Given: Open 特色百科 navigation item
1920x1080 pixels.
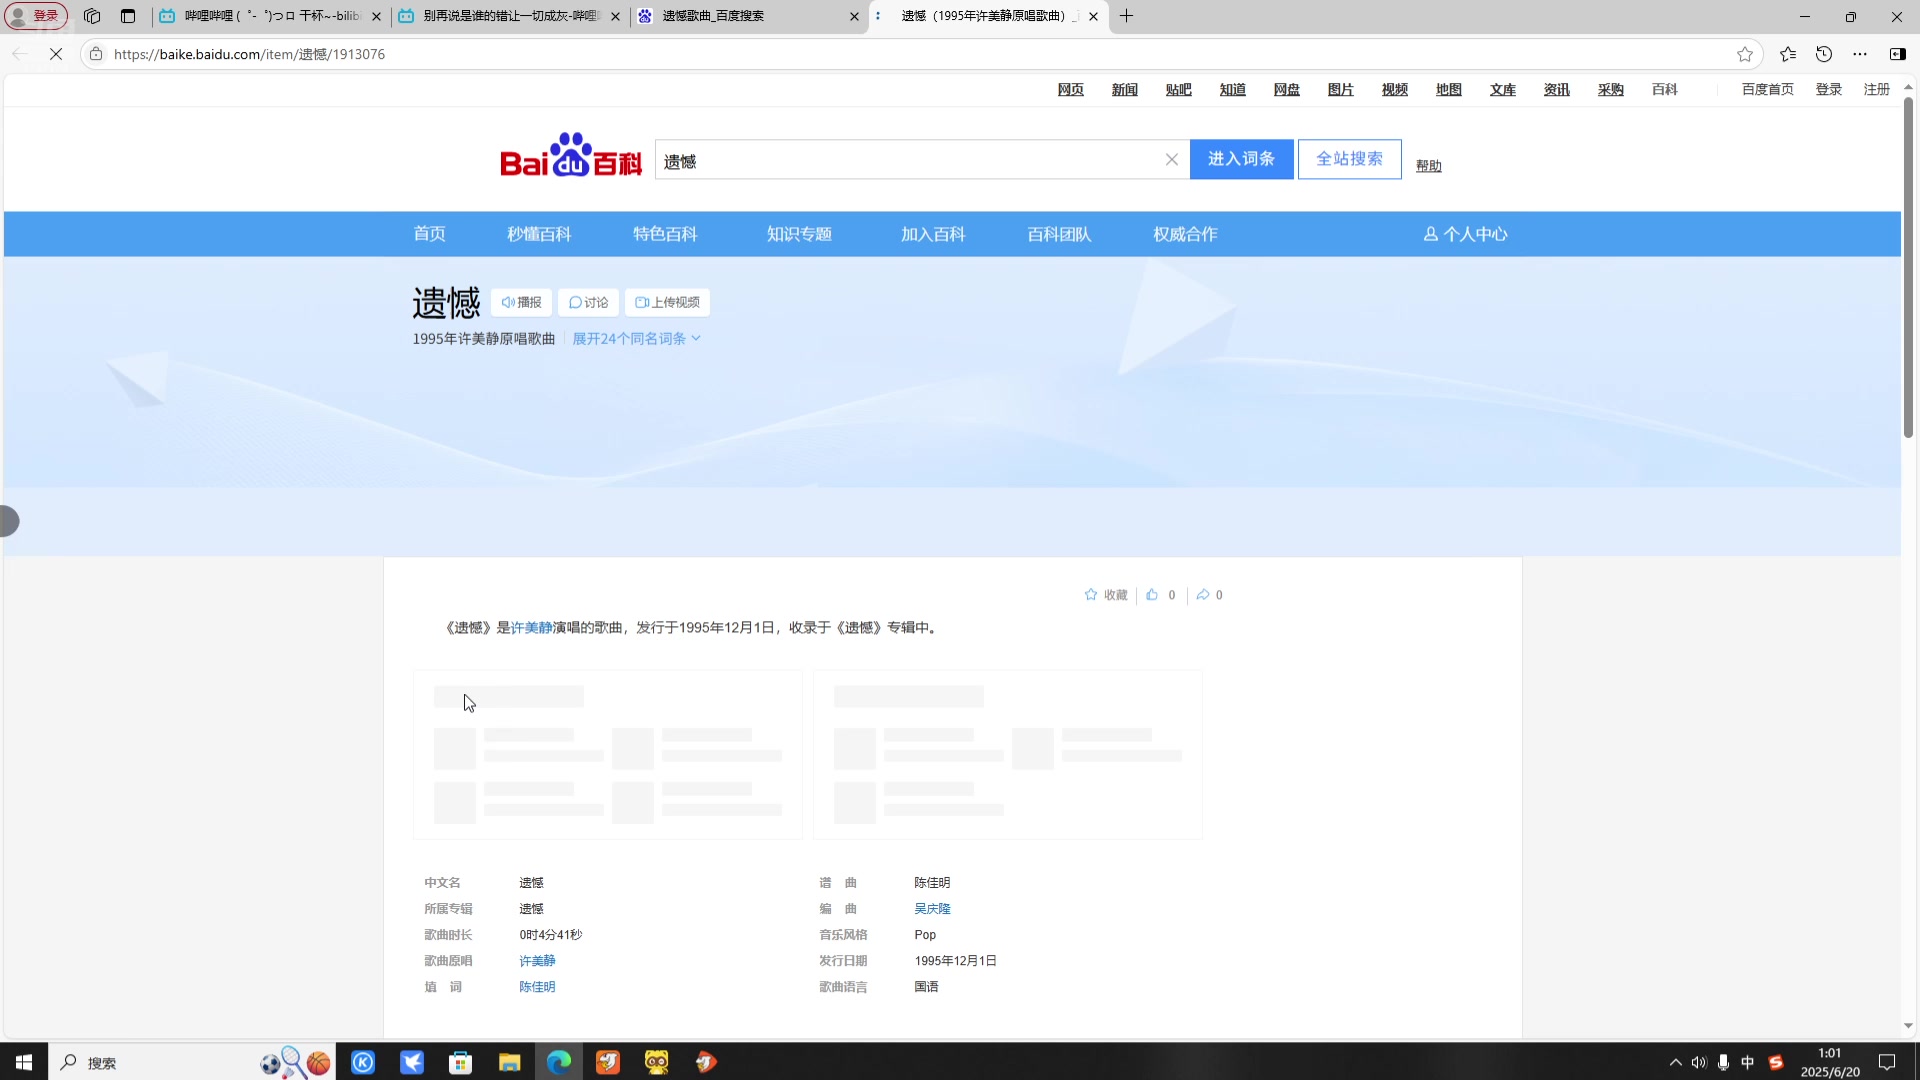Looking at the screenshot, I should (x=665, y=234).
